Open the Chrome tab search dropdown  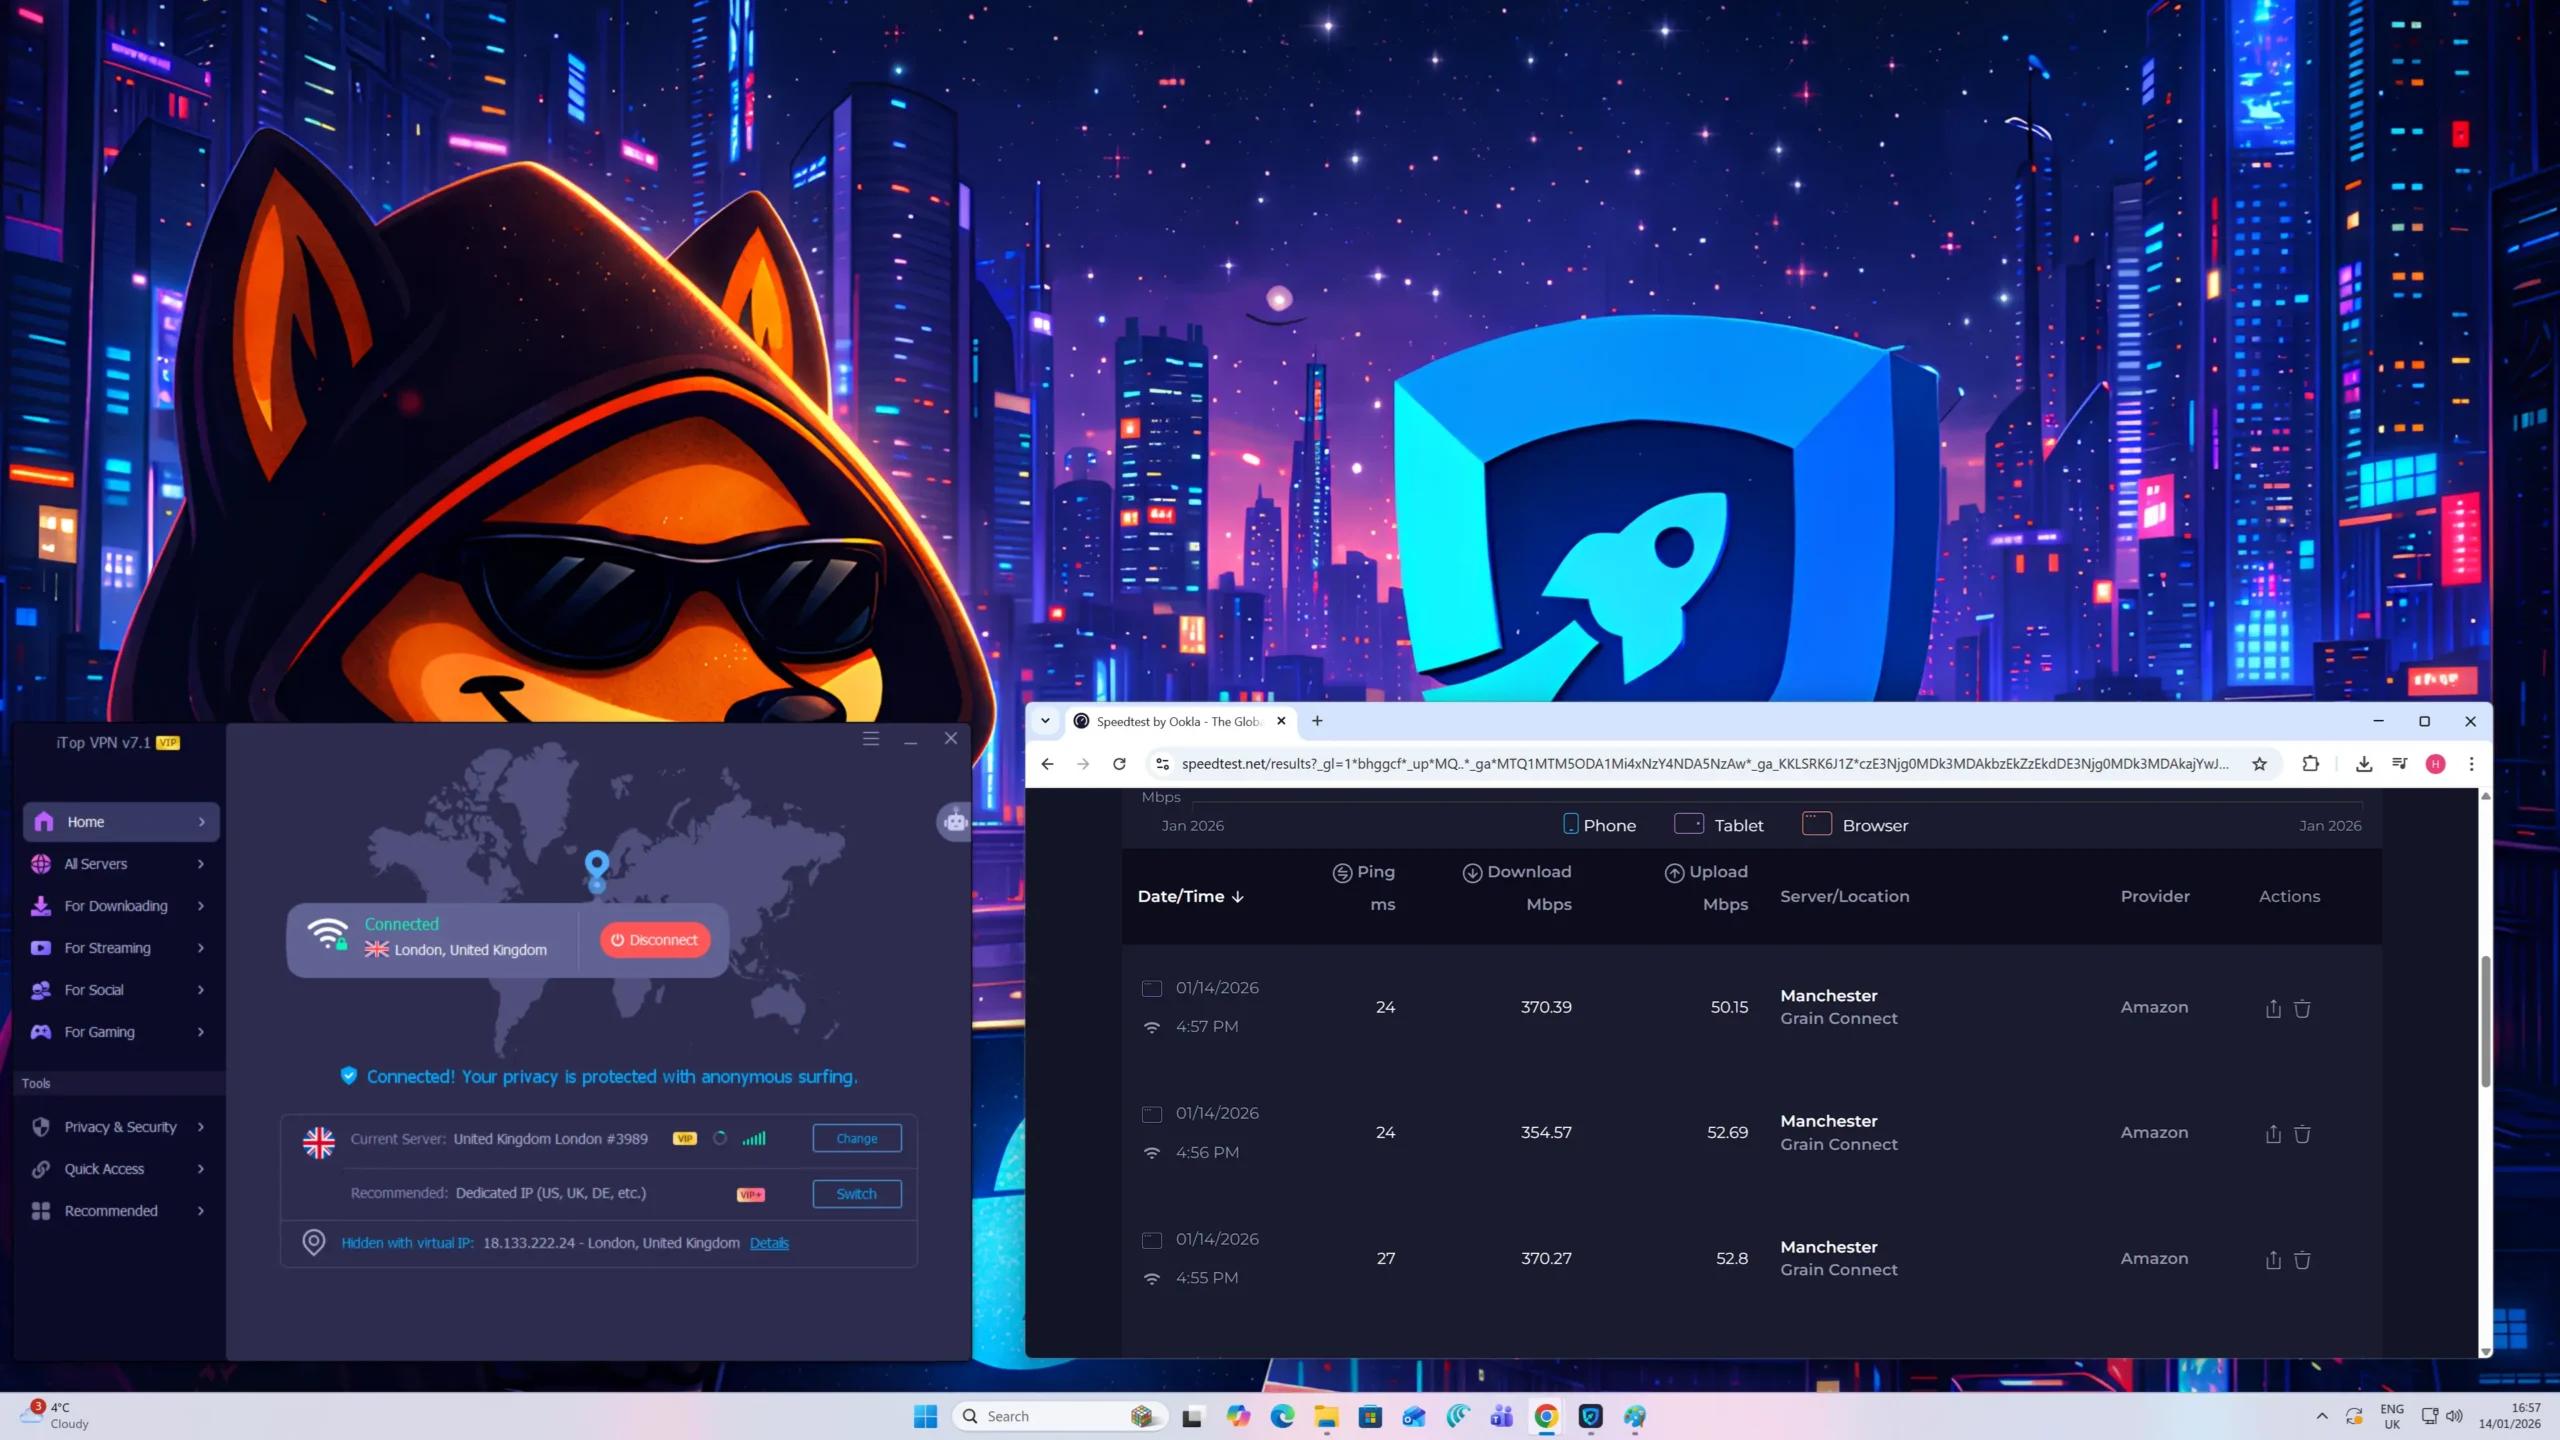pos(1045,721)
